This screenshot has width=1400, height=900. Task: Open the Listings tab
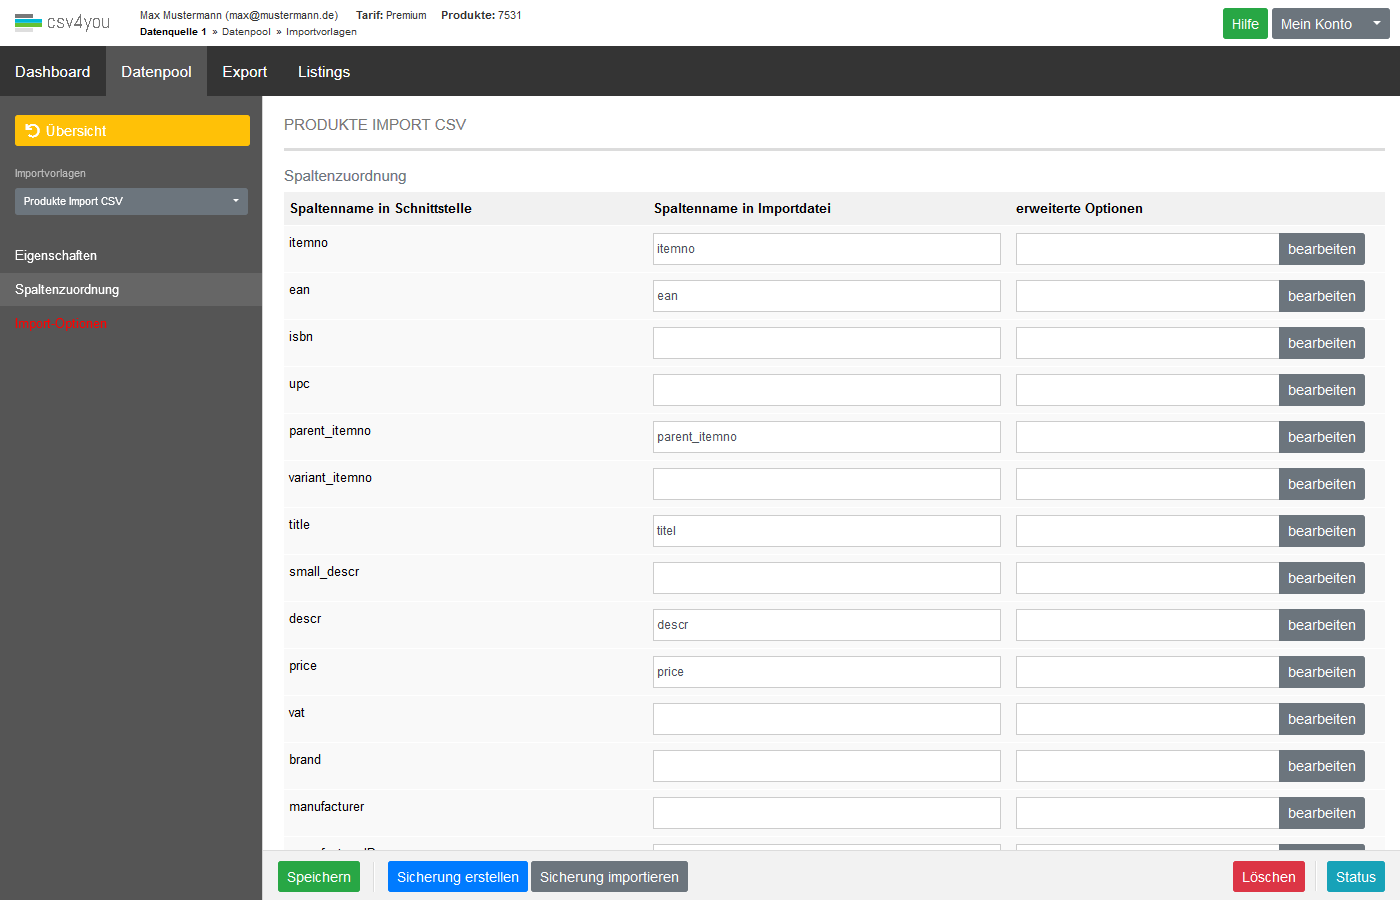click(323, 72)
